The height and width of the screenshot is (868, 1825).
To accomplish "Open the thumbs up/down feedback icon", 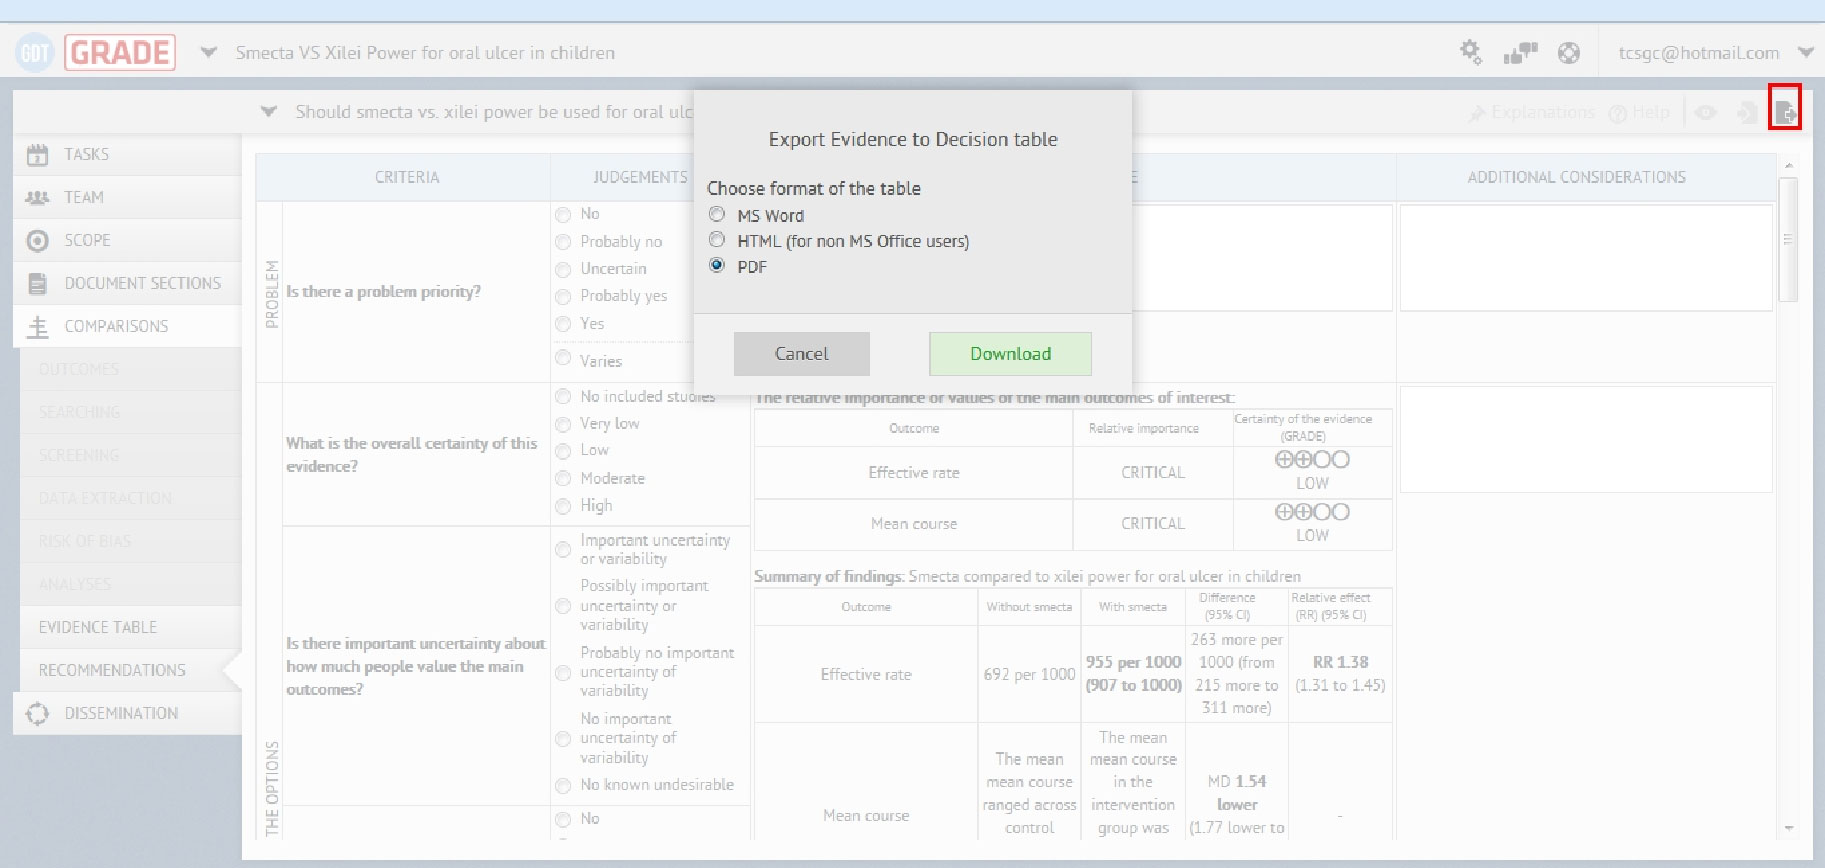I will point(1520,53).
